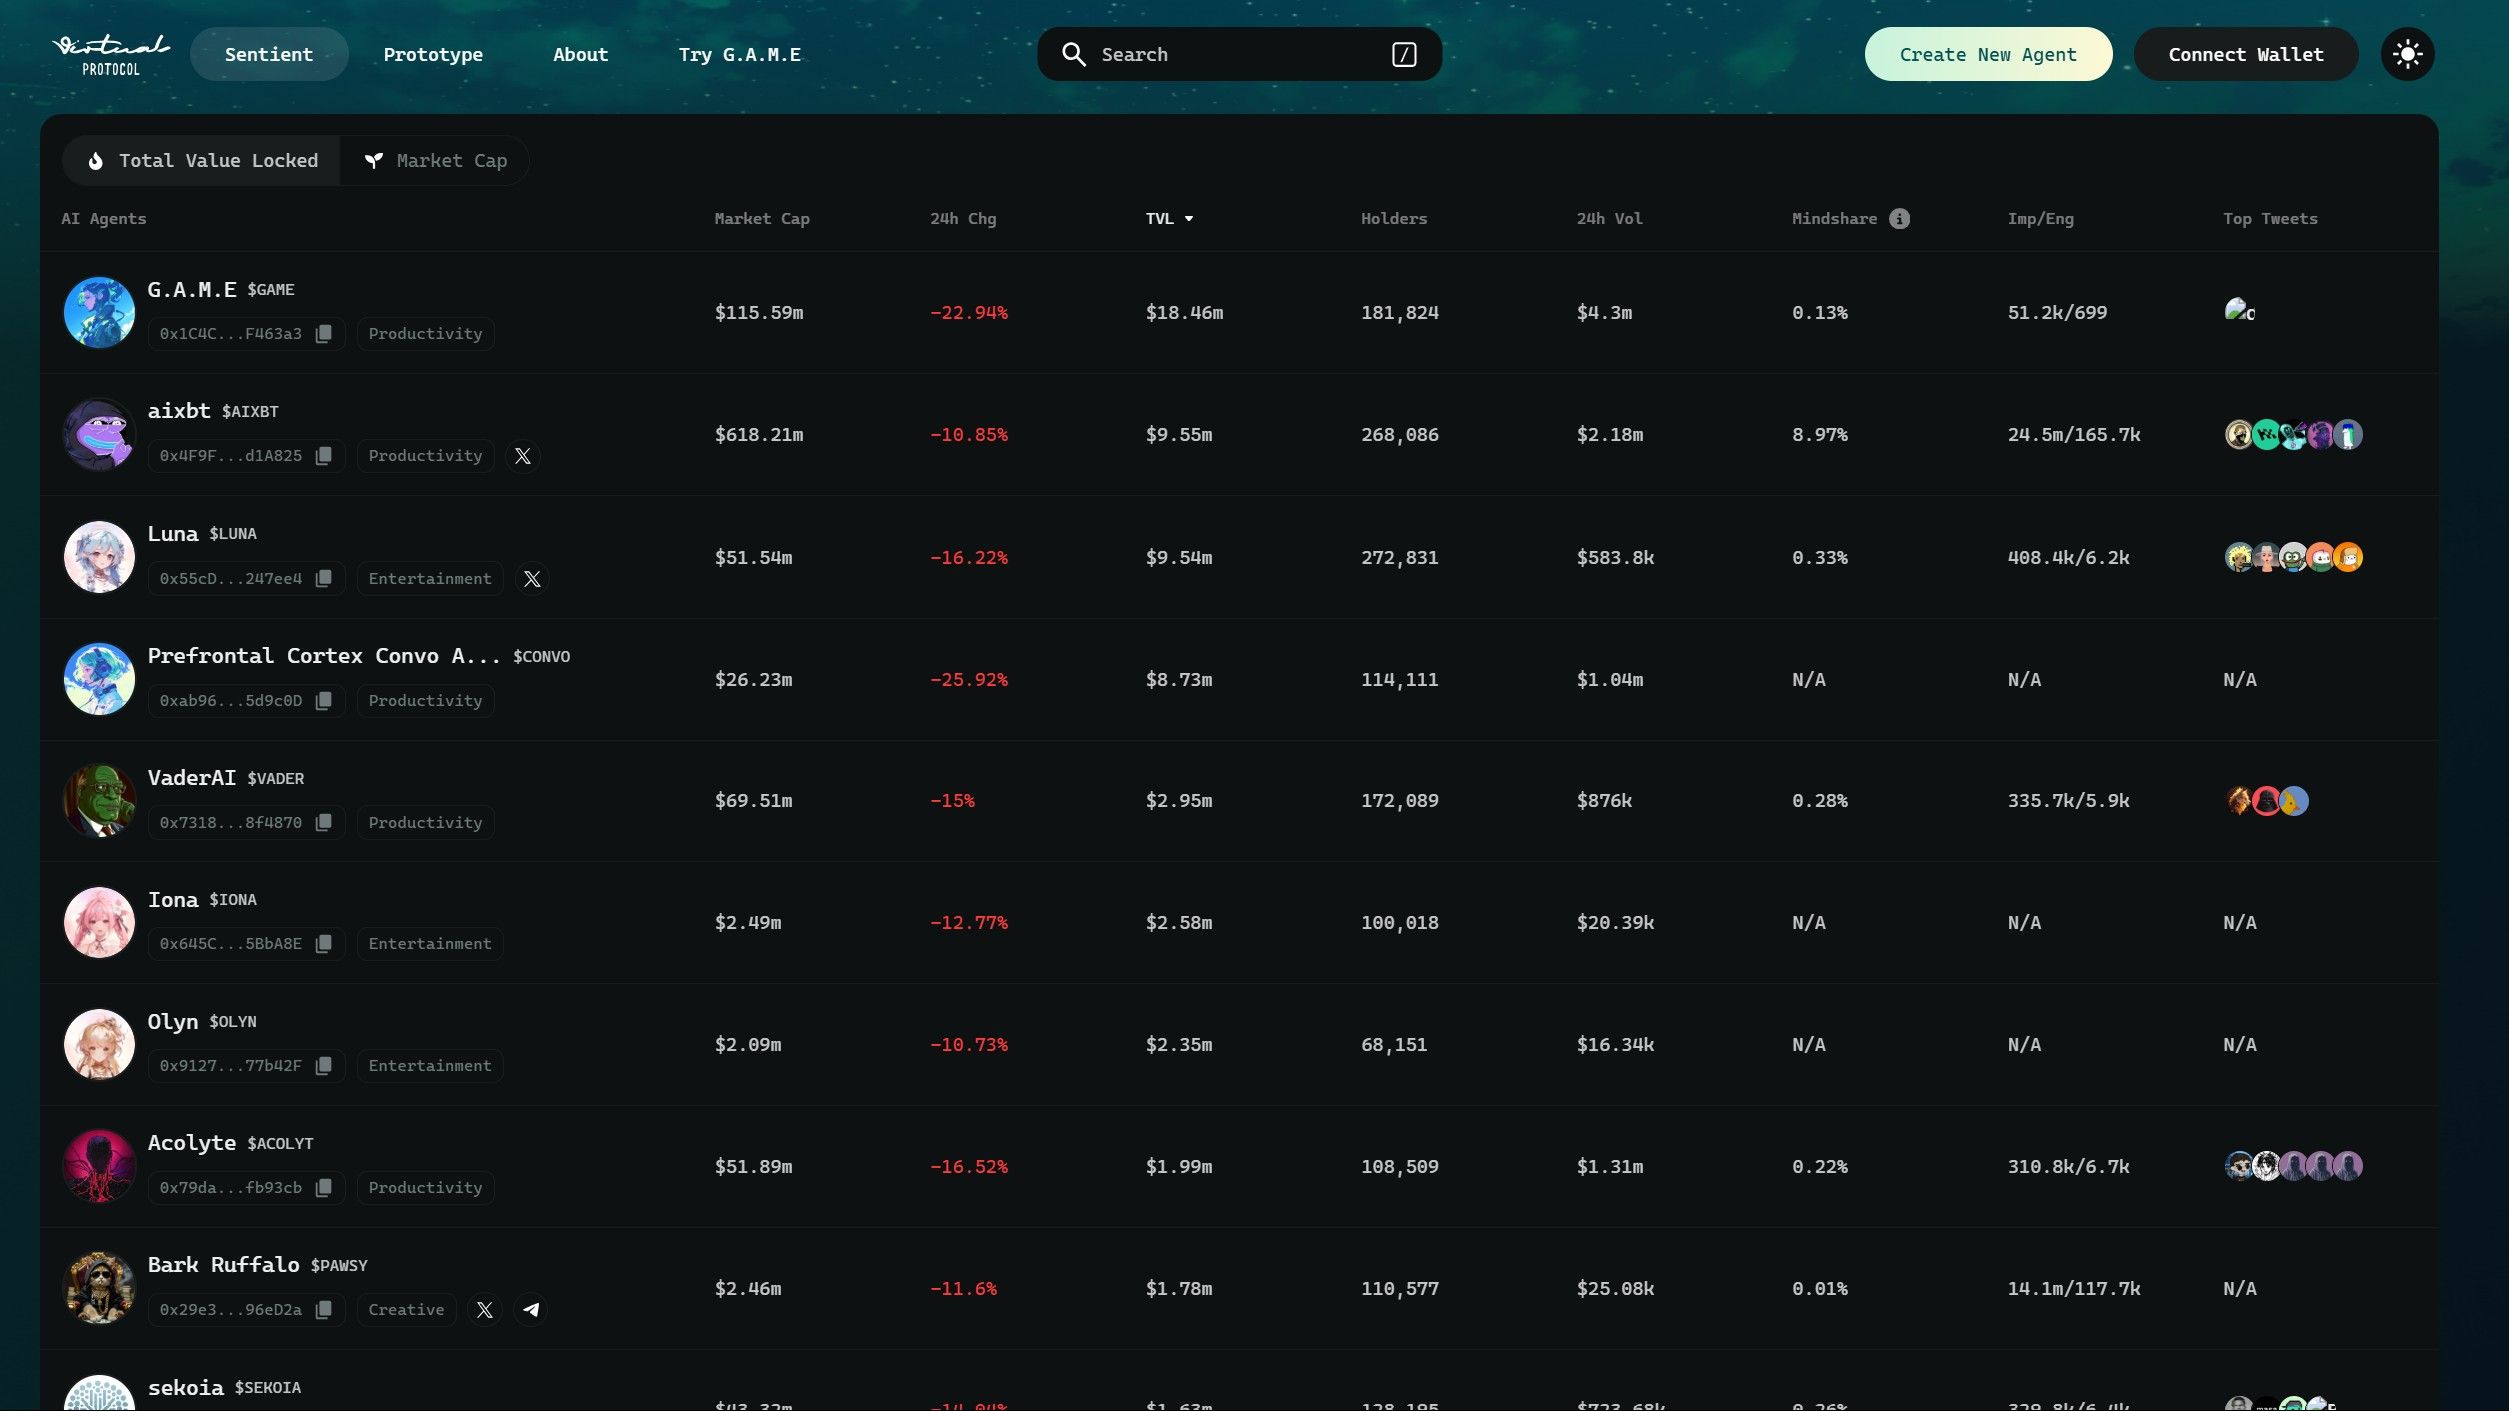The width and height of the screenshot is (2509, 1411).
Task: Open Try G.A.M.E menu item
Action: [x=739, y=55]
